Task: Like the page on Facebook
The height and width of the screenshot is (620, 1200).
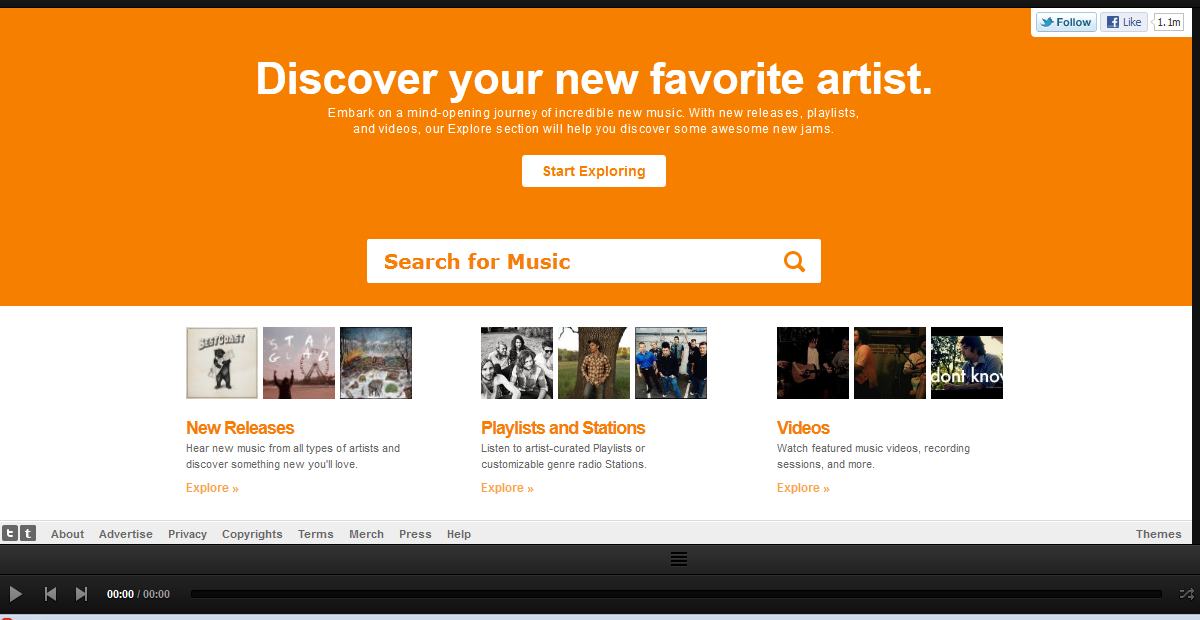Action: pyautogui.click(x=1124, y=22)
